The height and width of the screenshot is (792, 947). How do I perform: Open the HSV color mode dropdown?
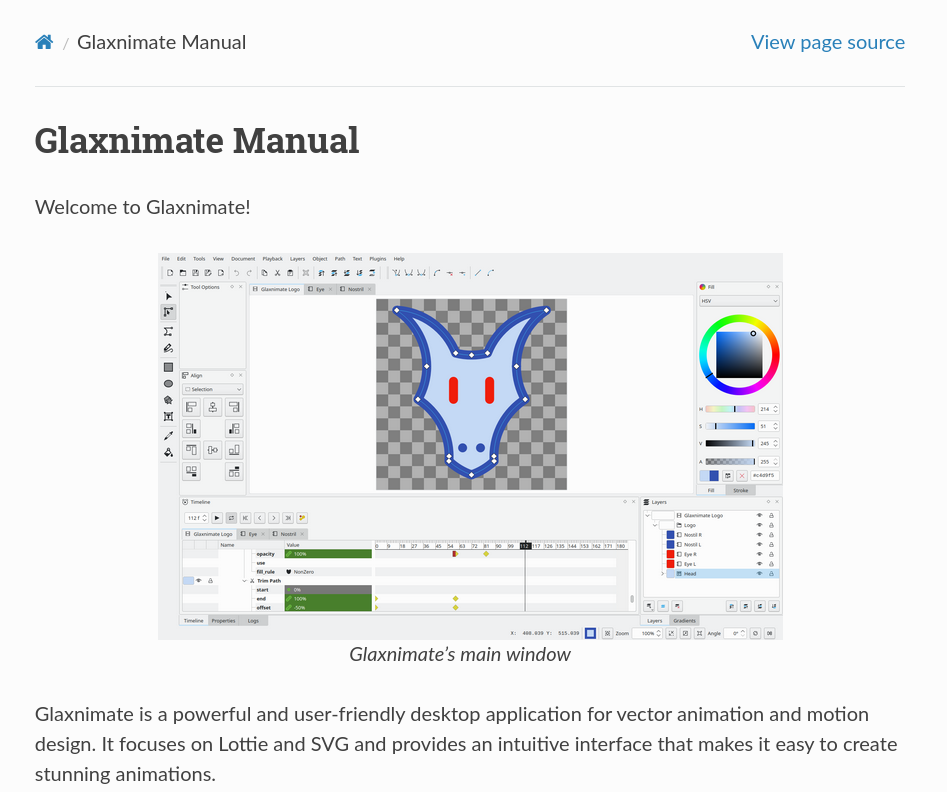[x=739, y=301]
